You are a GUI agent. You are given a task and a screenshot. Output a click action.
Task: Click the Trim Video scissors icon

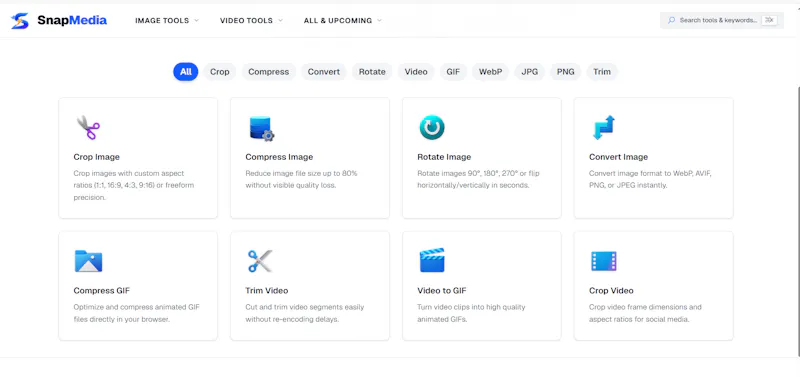point(260,261)
